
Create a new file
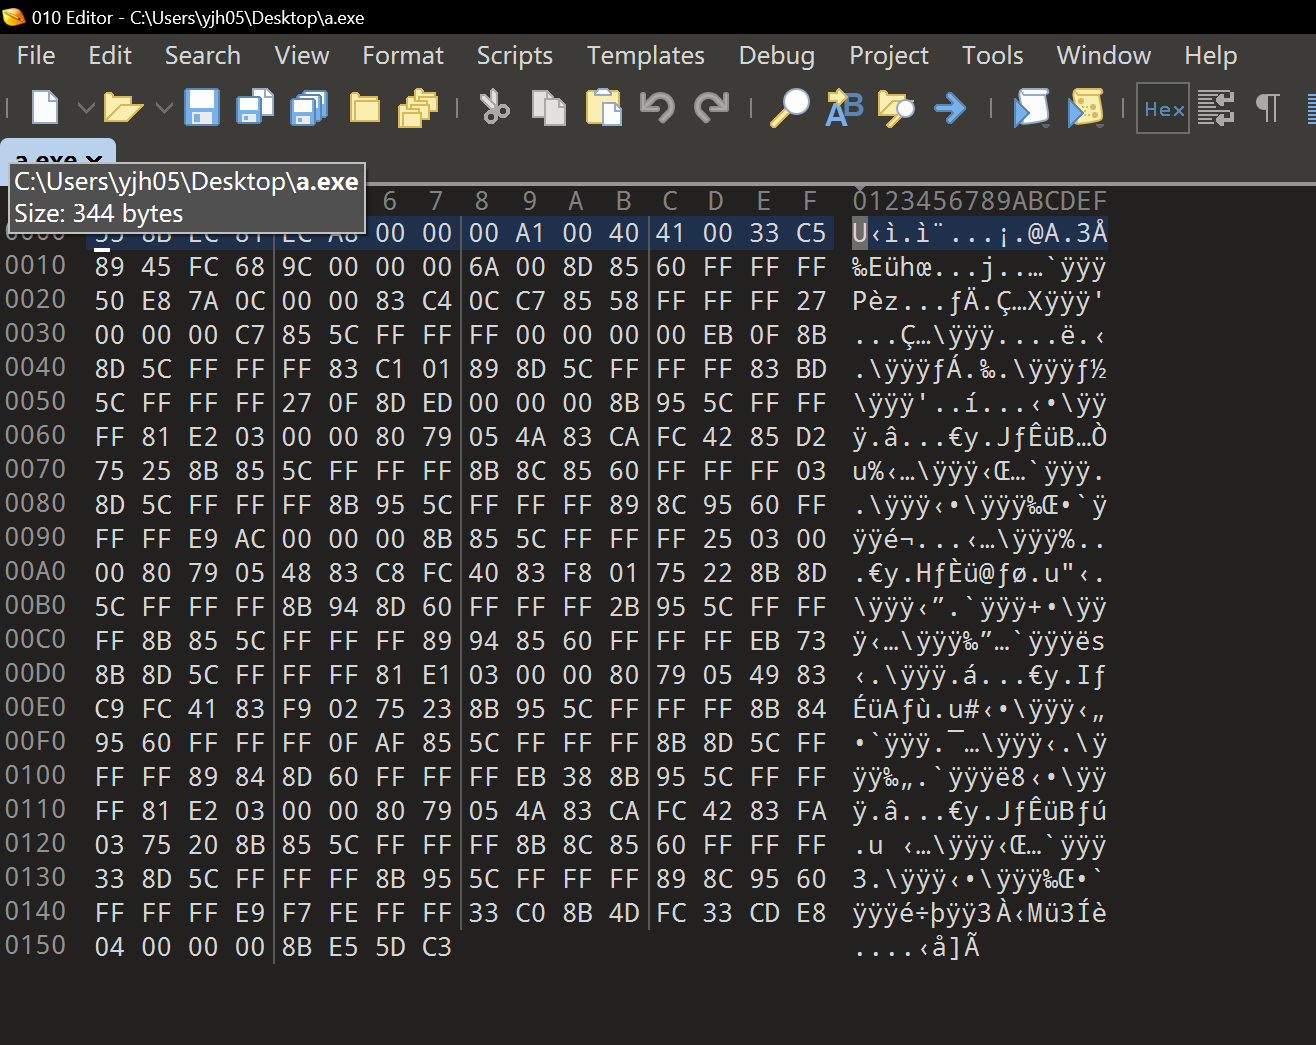(44, 107)
